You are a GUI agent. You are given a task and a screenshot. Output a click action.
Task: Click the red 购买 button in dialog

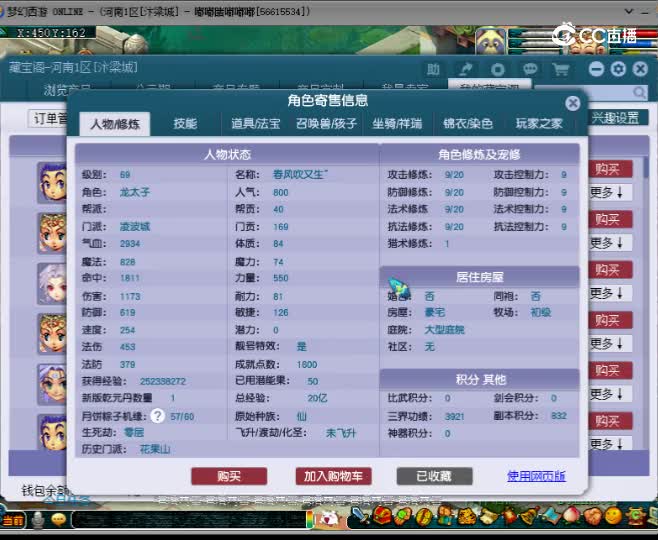(x=229, y=476)
